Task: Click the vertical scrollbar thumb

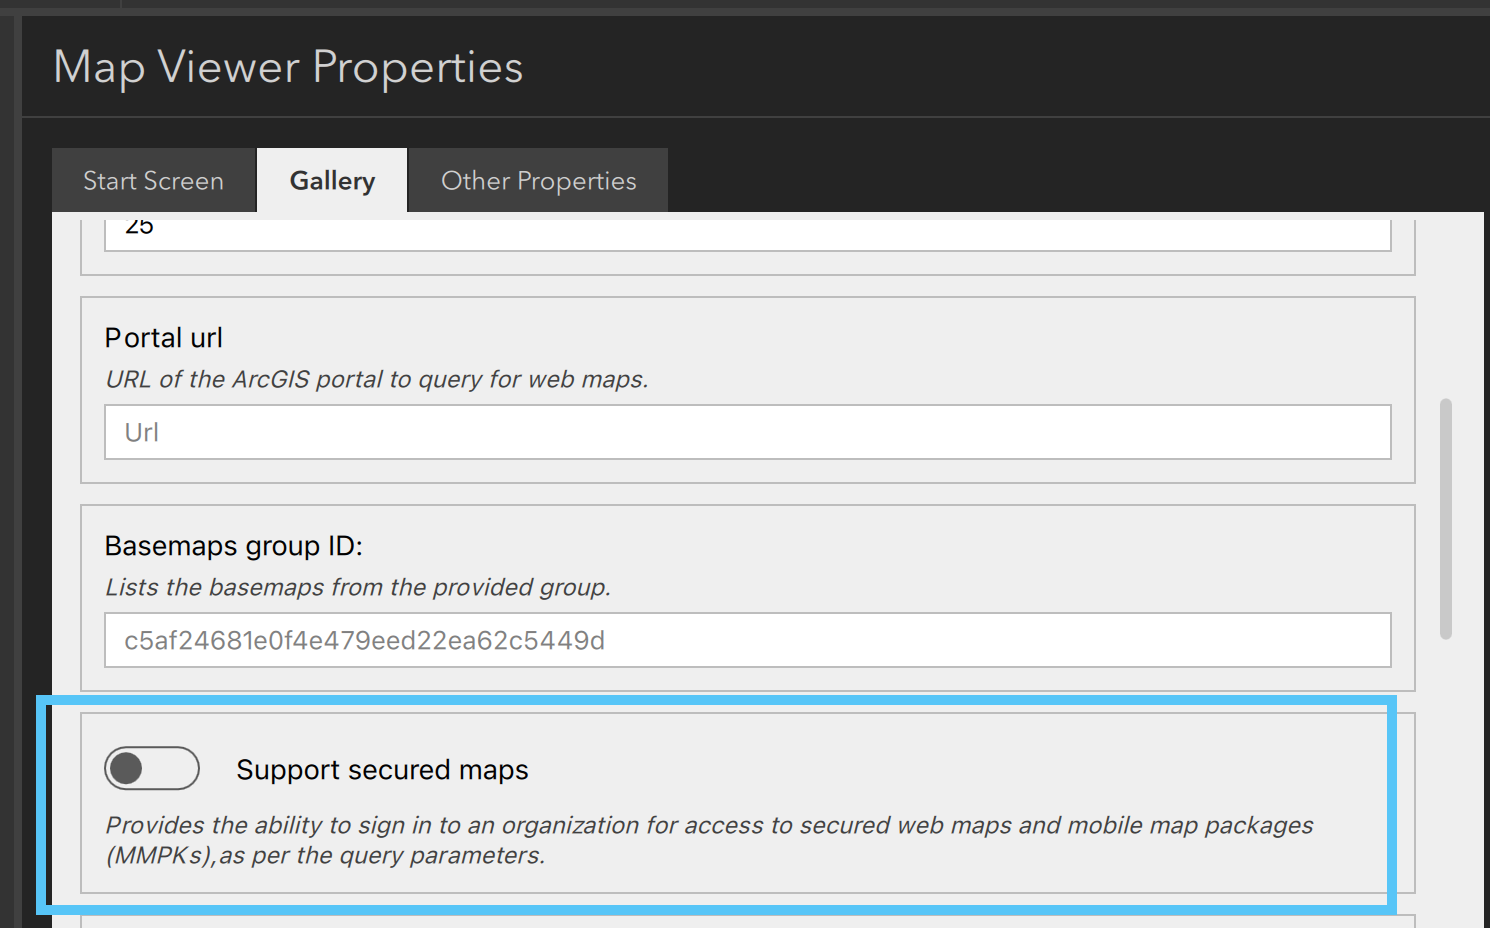Action: tap(1445, 518)
